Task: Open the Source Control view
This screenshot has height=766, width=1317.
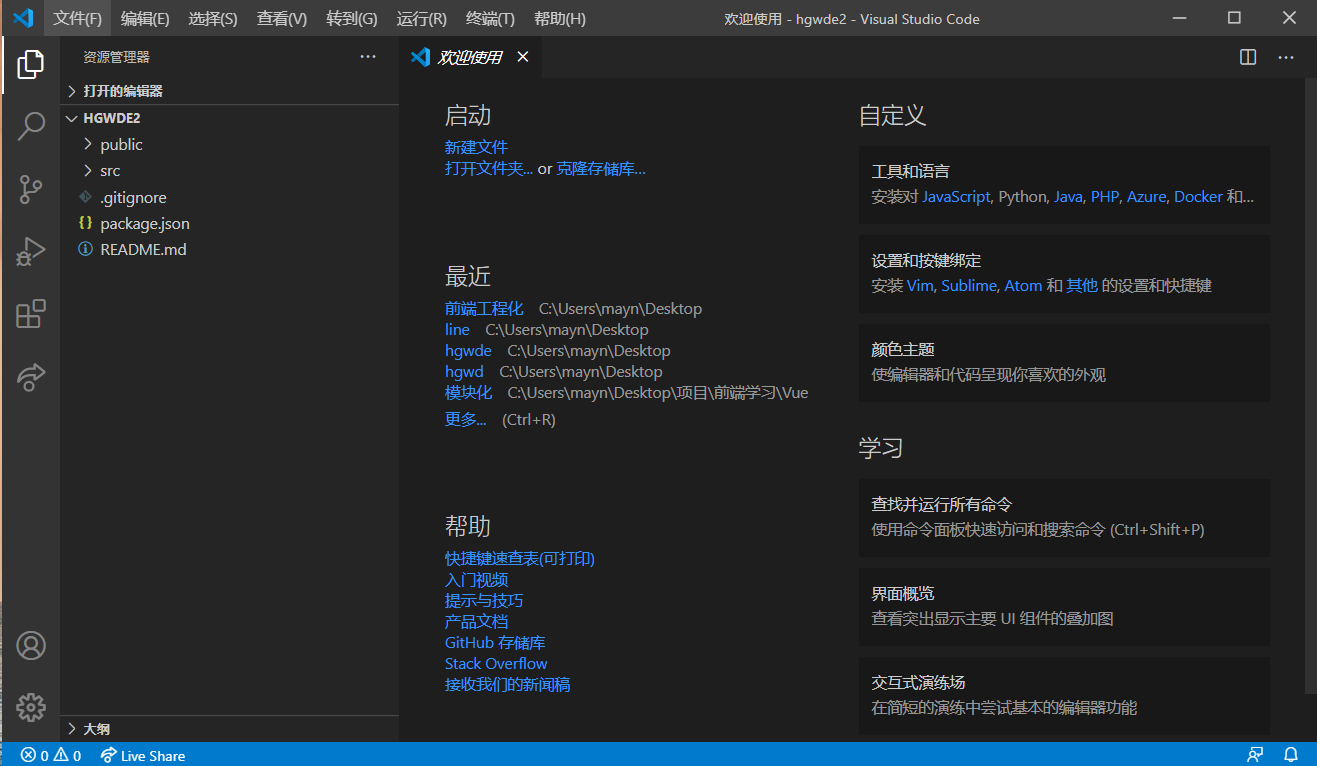Action: point(31,189)
